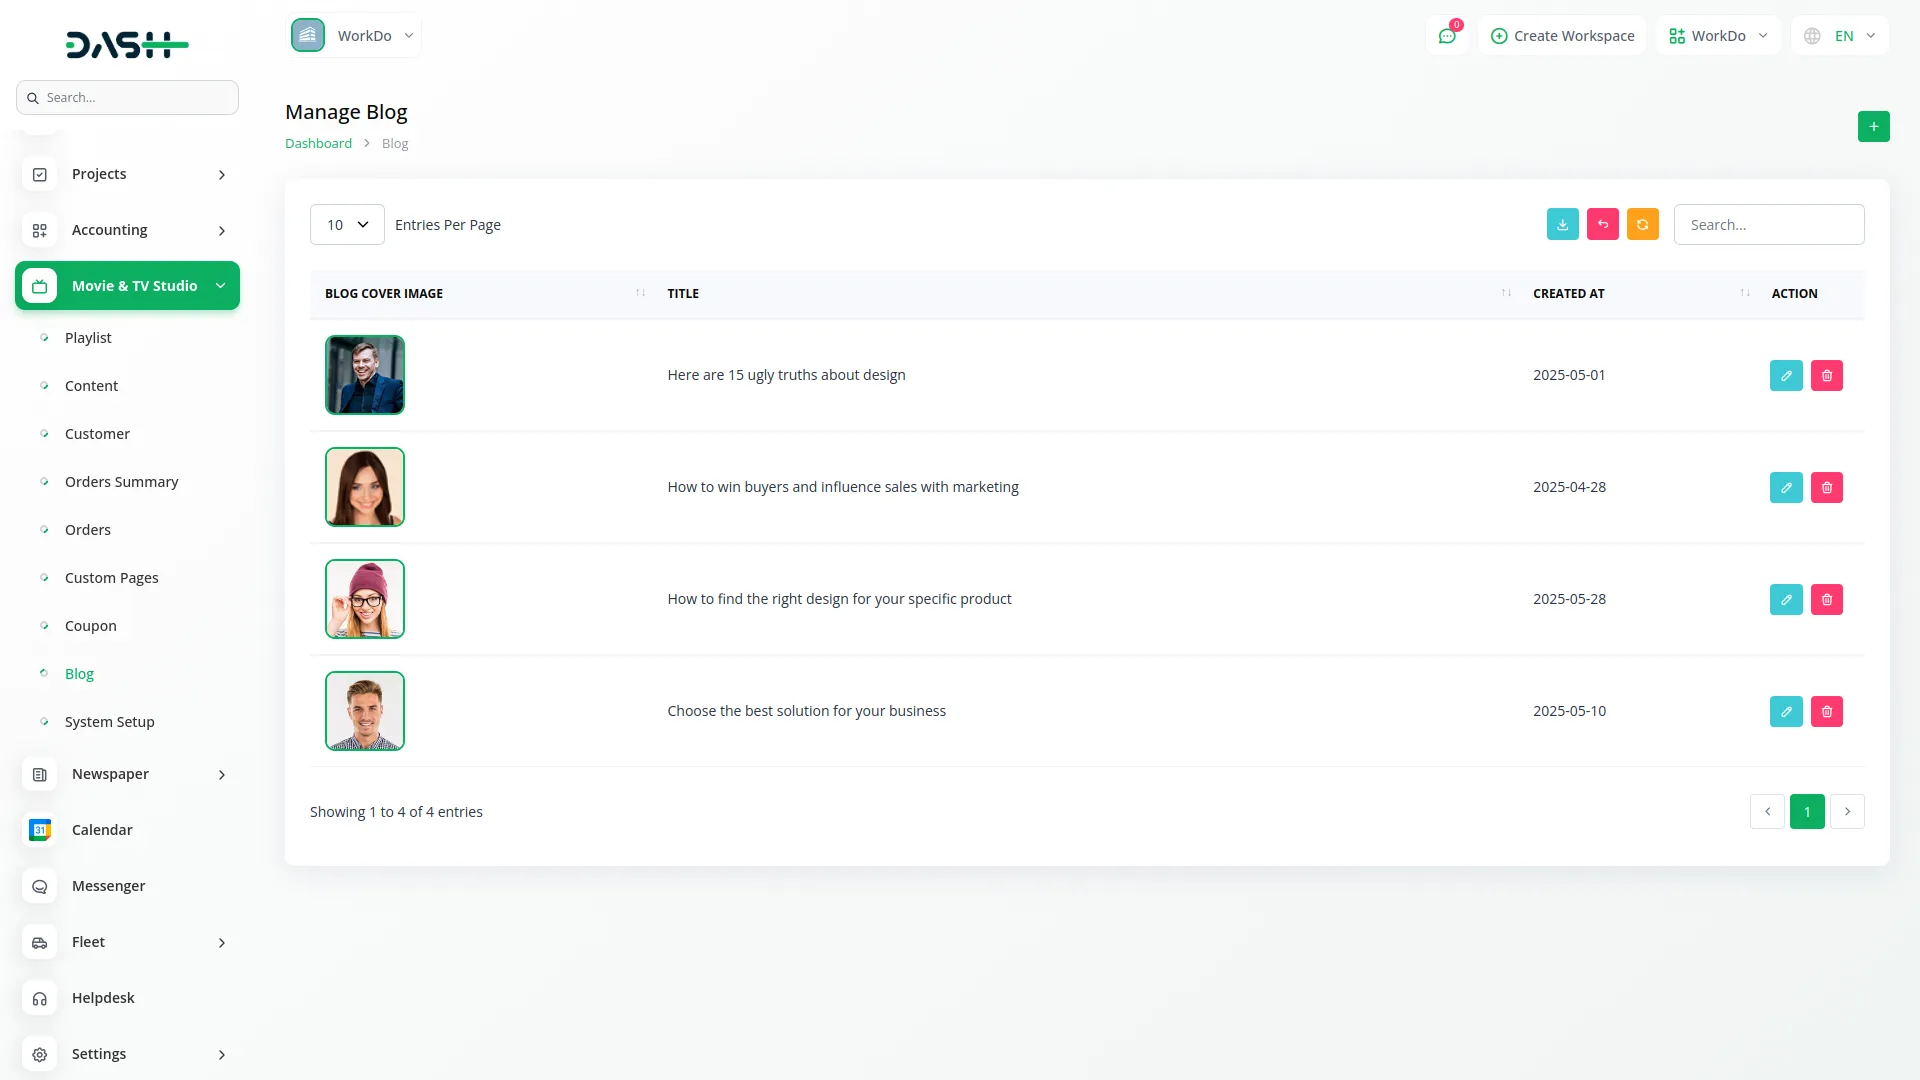
Task: Go to Dashboard breadcrumb link
Action: [x=318, y=144]
